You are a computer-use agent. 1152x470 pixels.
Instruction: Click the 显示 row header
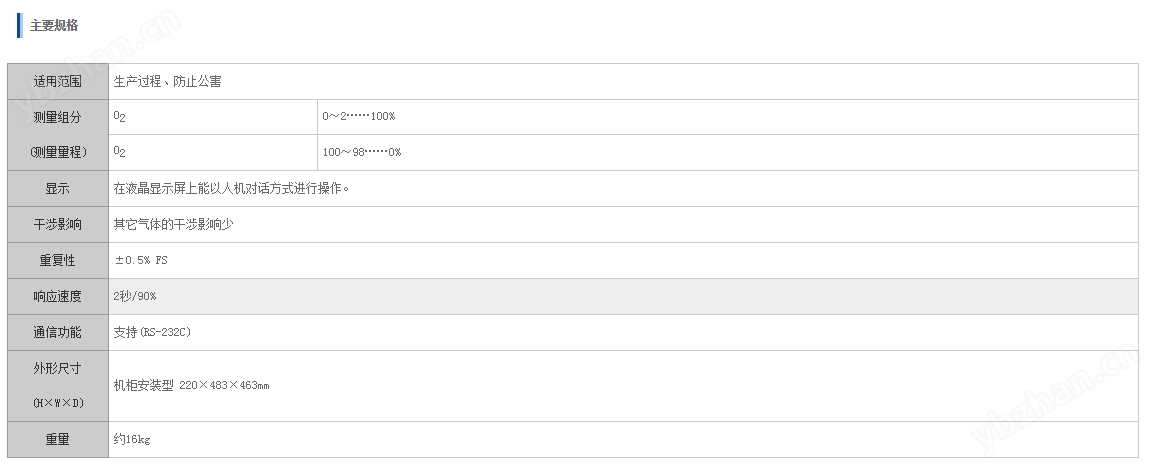pos(58,189)
